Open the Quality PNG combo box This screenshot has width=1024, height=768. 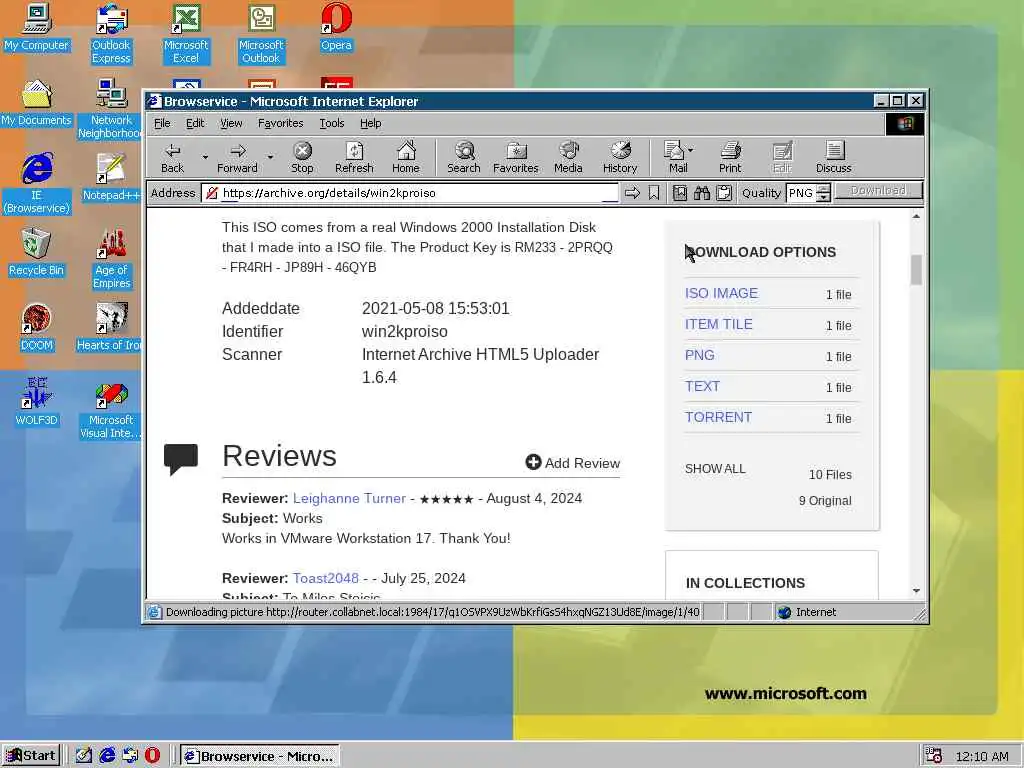[x=808, y=193]
